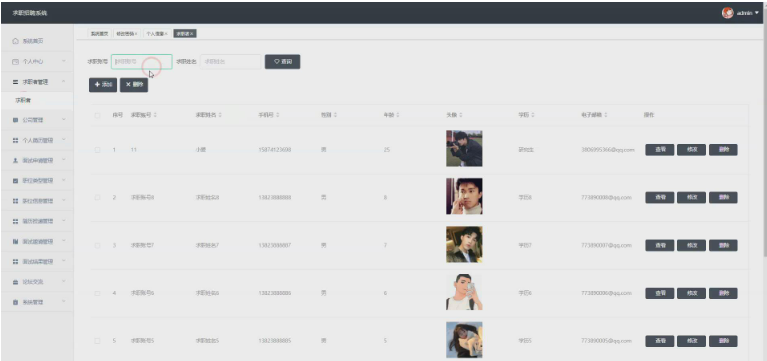
Task: Click 修改 for the 求职账号8 row
Action: point(691,198)
